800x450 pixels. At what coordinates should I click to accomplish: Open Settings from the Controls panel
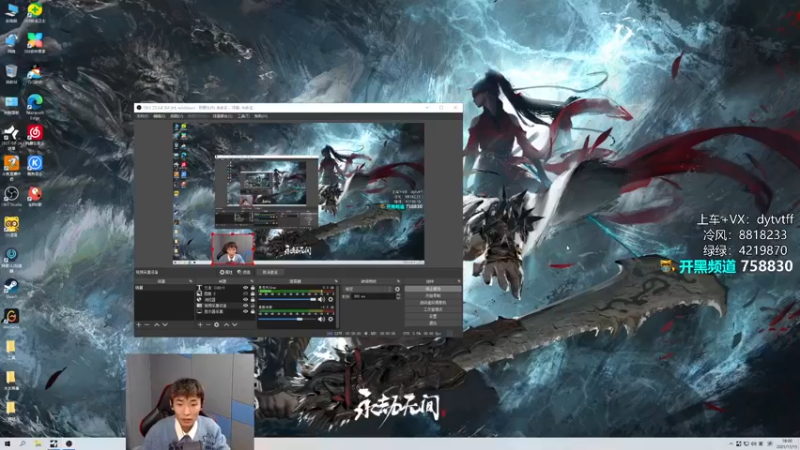(433, 316)
